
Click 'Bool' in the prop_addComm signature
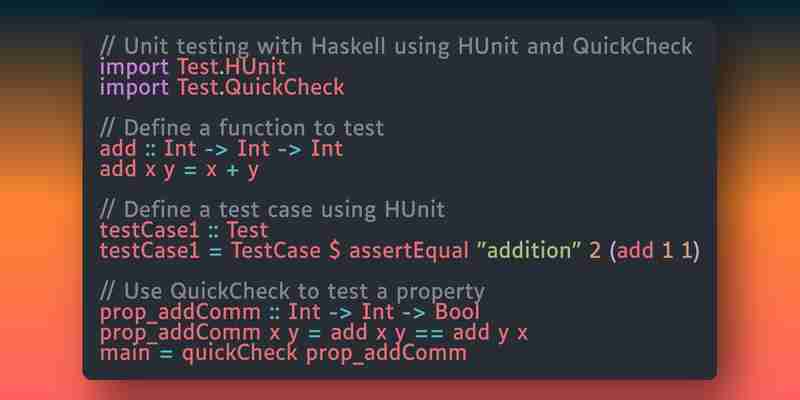pyautogui.click(x=458, y=312)
